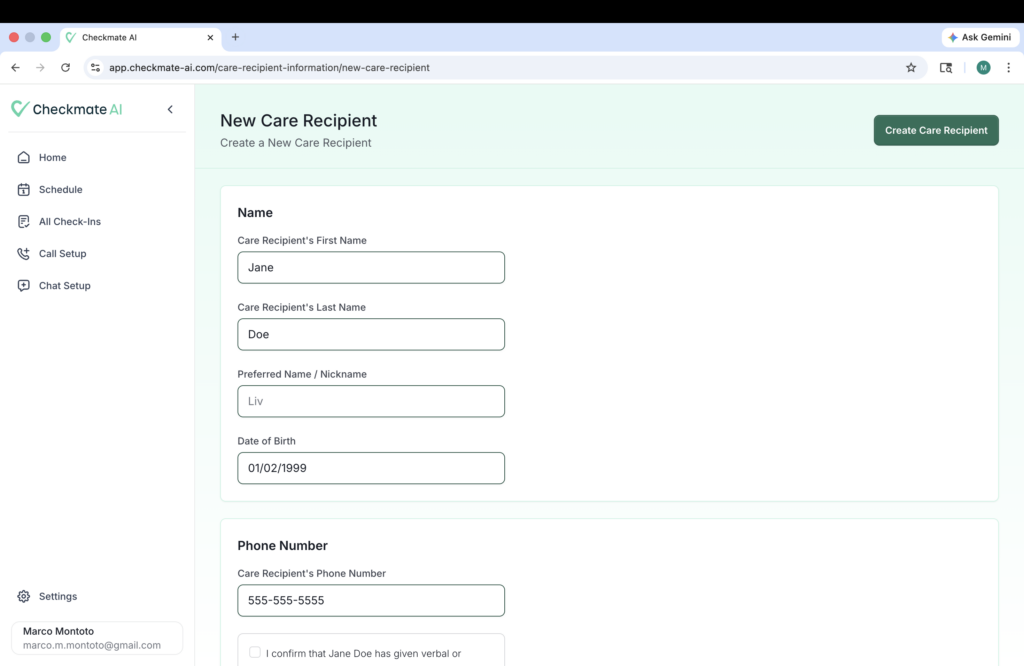Open a new browser tab
The height and width of the screenshot is (666, 1024).
[x=236, y=37]
